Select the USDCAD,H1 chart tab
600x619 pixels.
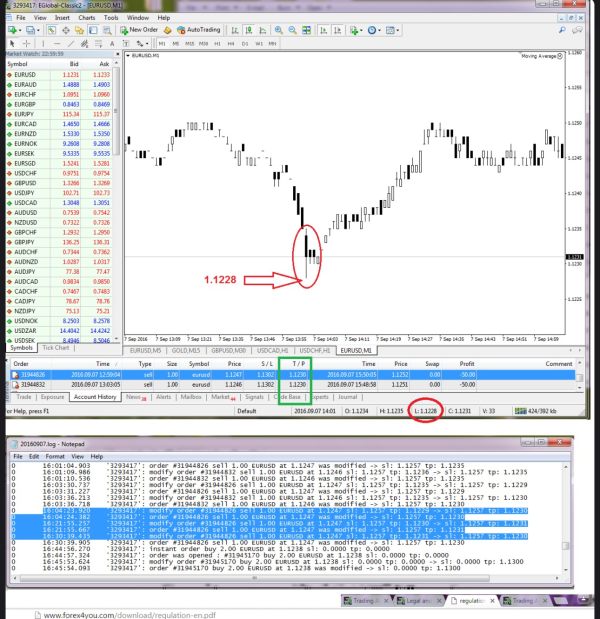coord(273,351)
